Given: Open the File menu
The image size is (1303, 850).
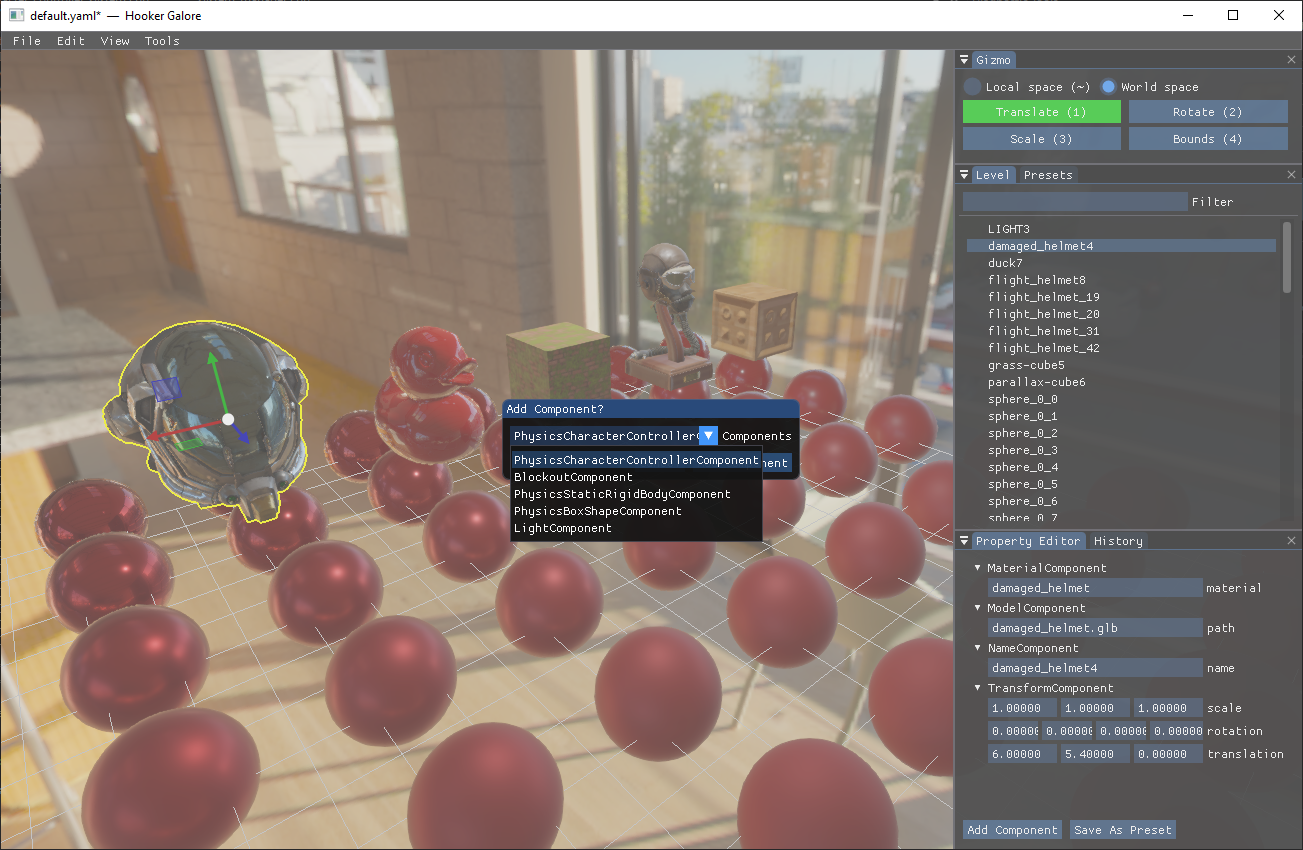Looking at the screenshot, I should tap(27, 41).
